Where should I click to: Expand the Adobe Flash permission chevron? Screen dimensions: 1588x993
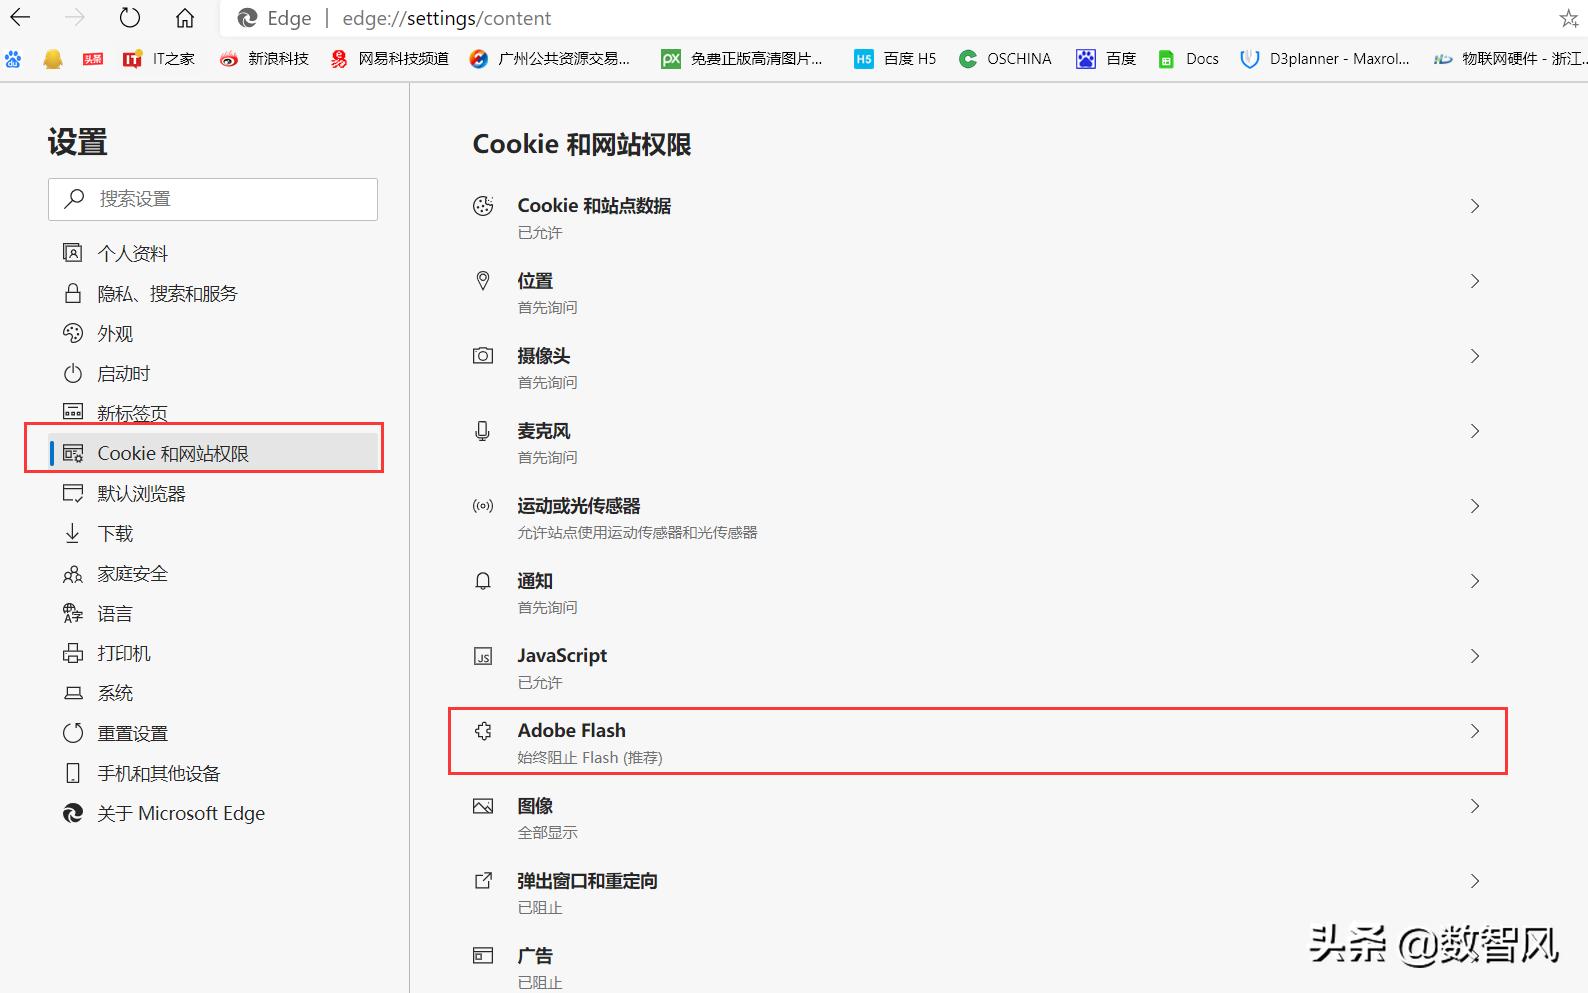tap(1475, 731)
